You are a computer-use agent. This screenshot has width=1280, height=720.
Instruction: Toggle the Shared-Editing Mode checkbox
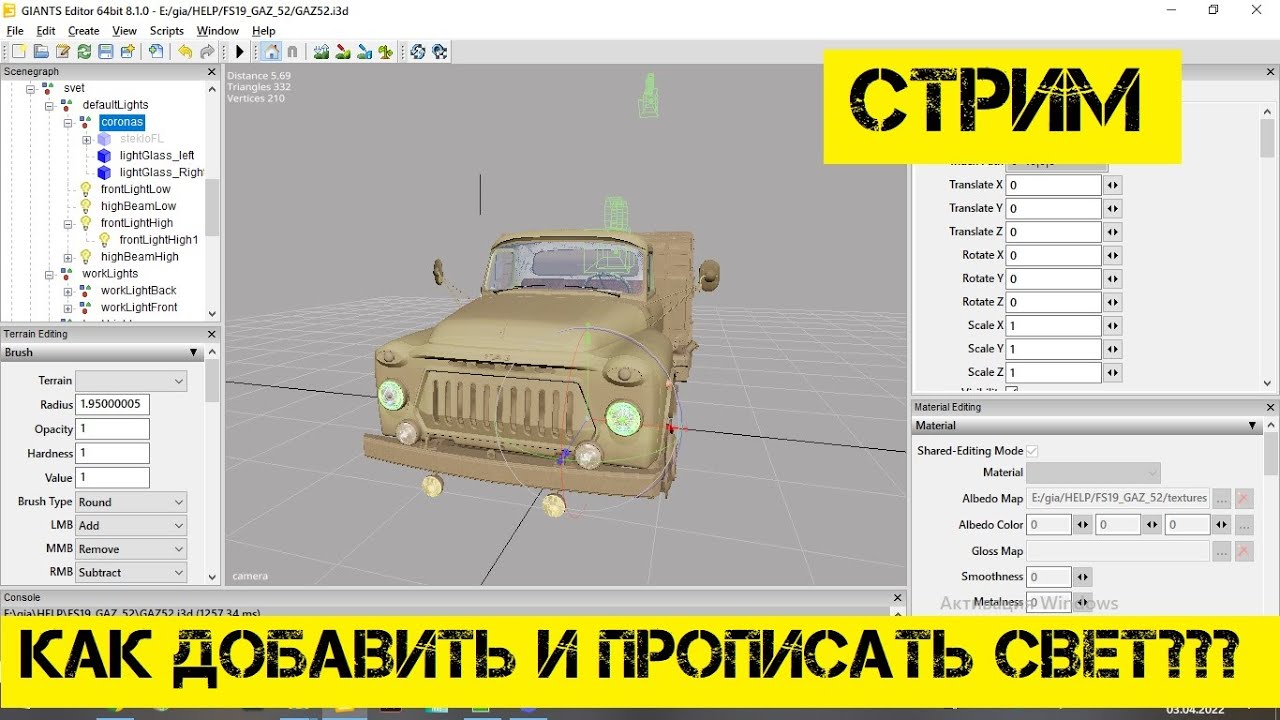click(1032, 451)
